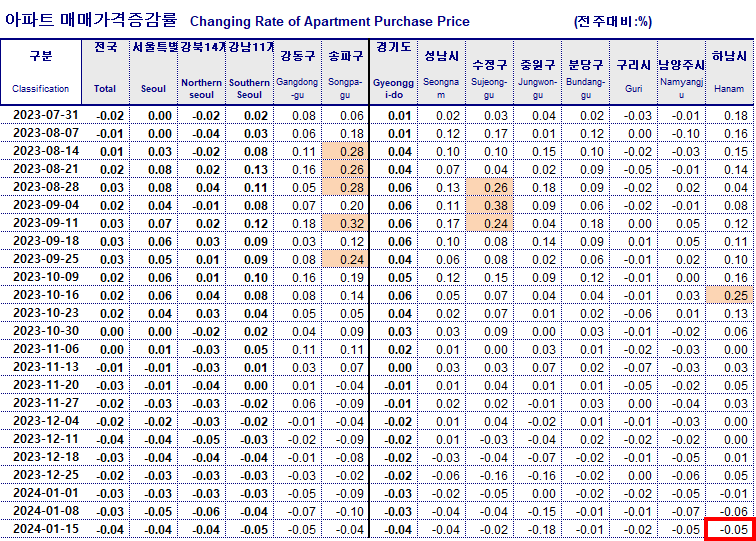Viewport: 756px width, 541px height.
Task: Select Songpa-gu highlighted value 0.26 on 2023-08-21
Action: click(345, 170)
